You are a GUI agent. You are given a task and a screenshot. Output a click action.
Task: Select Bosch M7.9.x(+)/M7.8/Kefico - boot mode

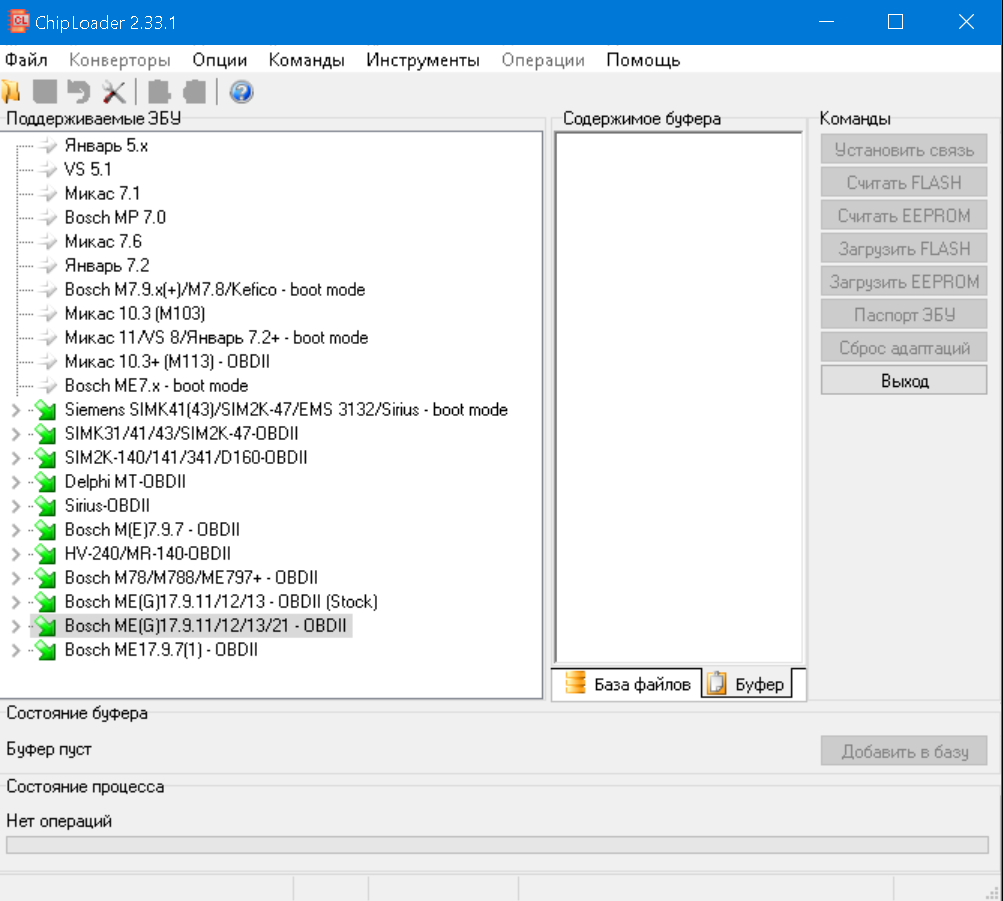coord(215,290)
